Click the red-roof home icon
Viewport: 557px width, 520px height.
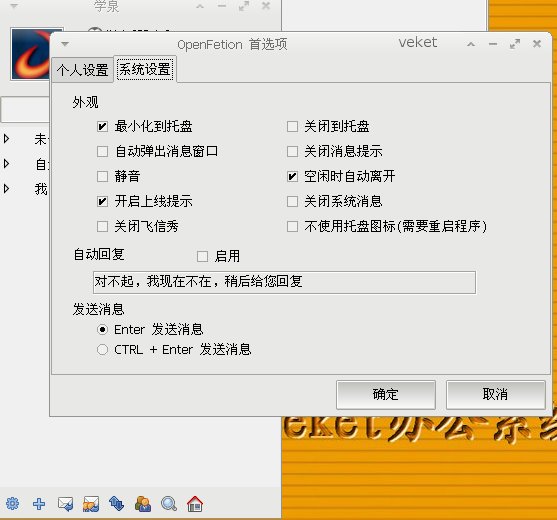195,504
